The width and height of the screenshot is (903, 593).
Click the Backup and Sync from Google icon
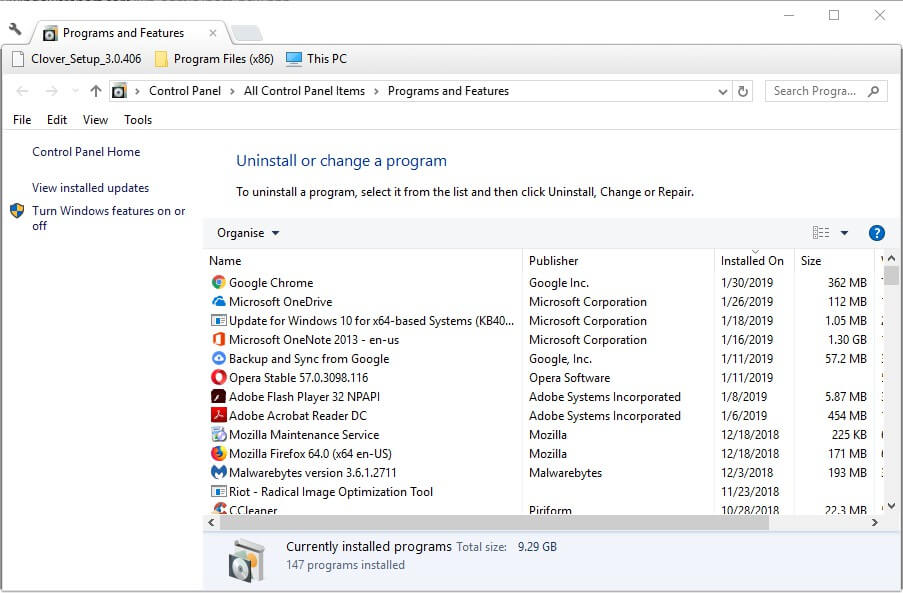pos(218,358)
